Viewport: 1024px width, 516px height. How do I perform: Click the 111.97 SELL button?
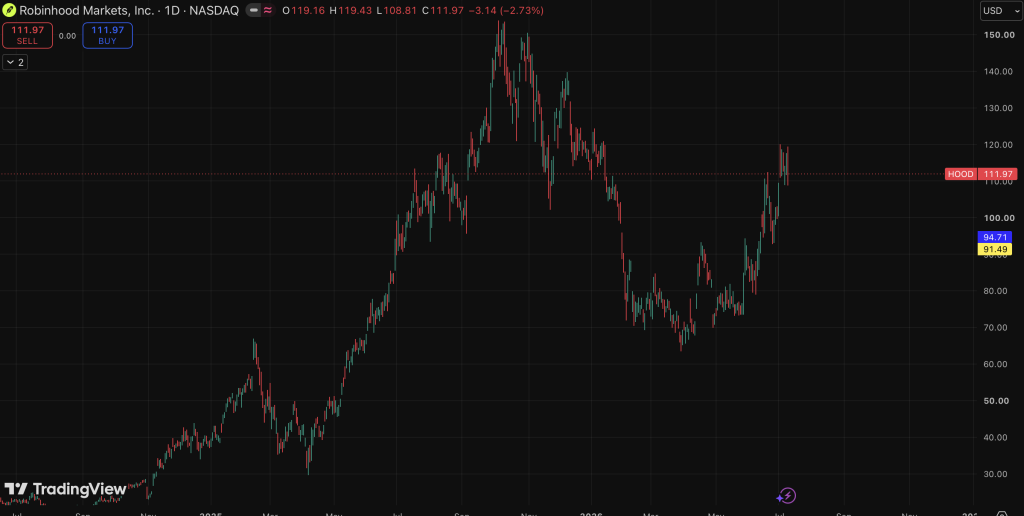coord(27,35)
